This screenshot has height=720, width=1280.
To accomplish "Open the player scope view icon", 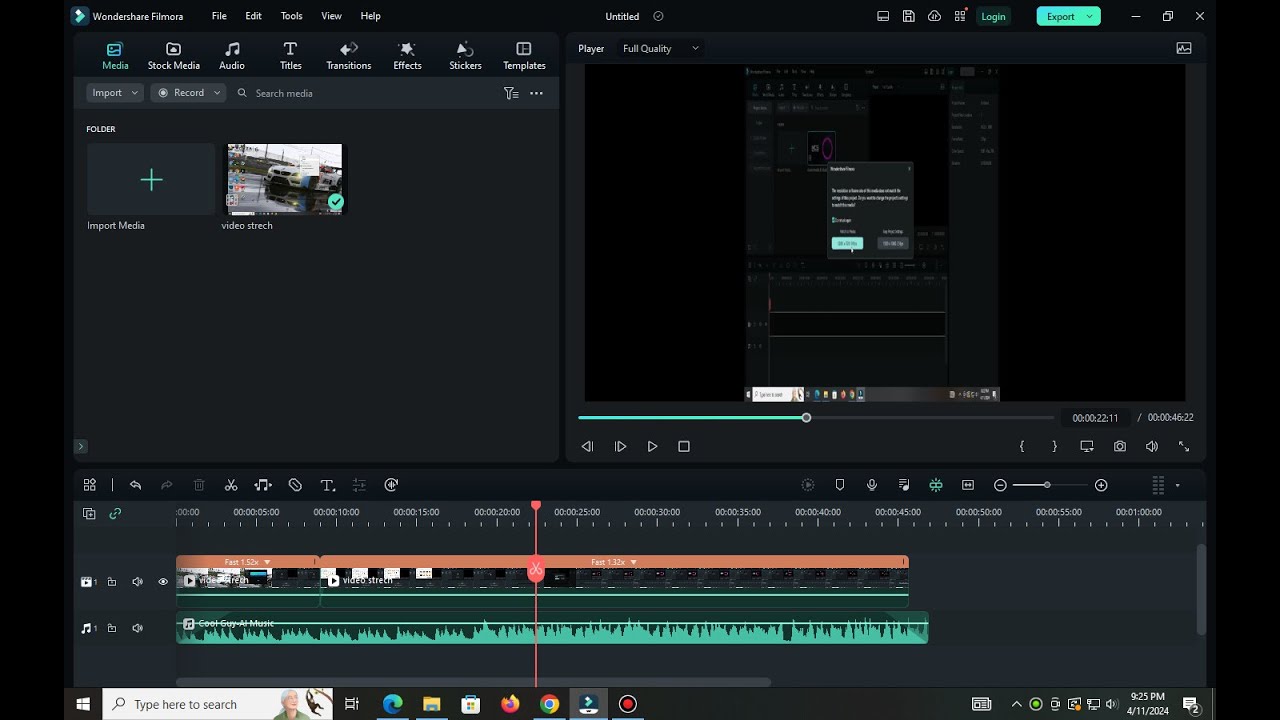I will (x=1184, y=48).
